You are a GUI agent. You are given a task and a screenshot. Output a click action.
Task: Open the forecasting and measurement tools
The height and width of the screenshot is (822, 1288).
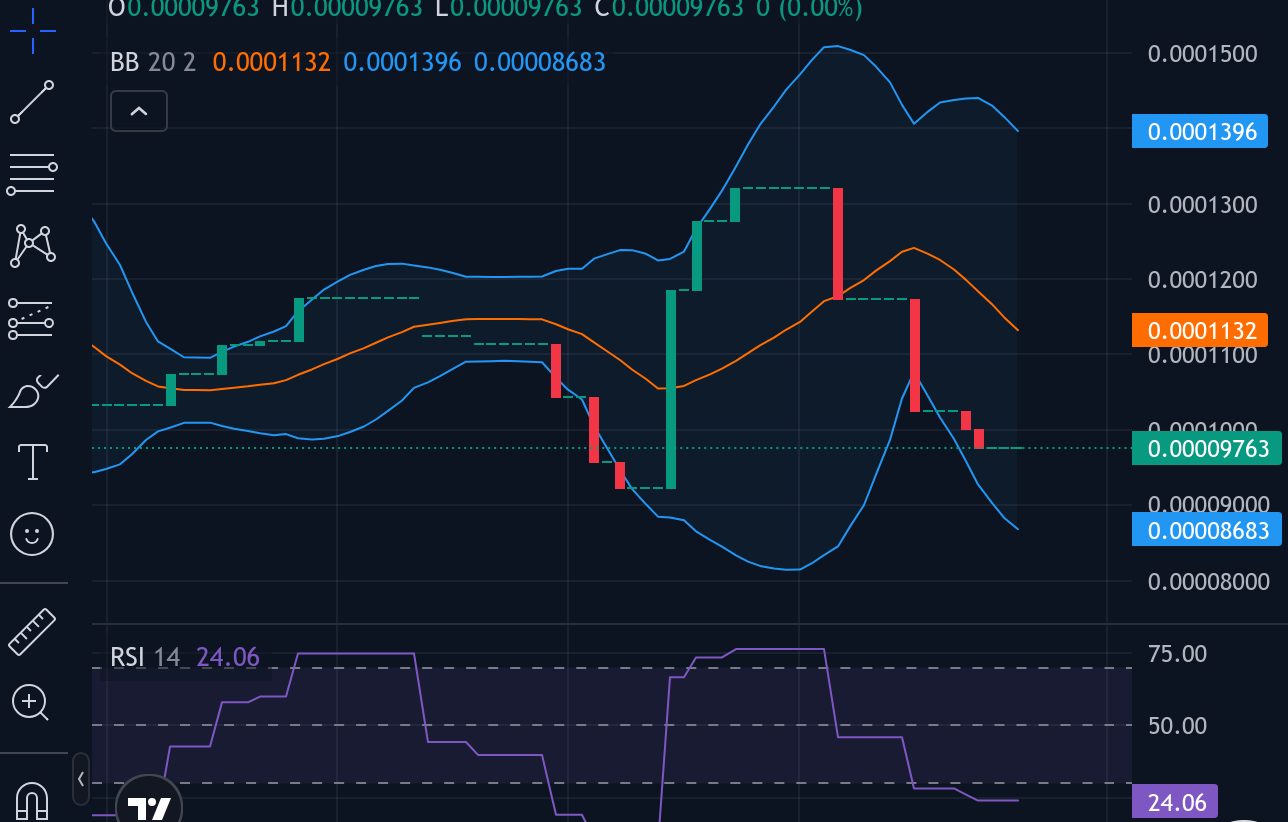coord(32,317)
